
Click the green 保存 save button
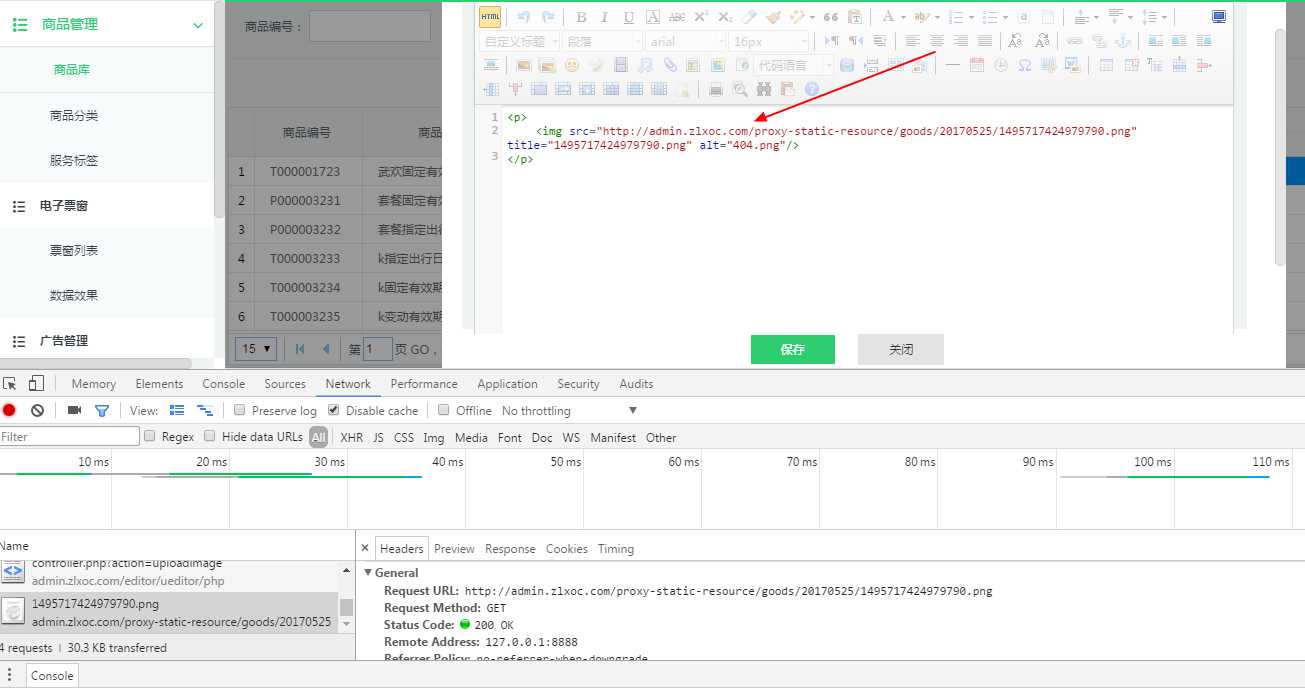tap(793, 350)
